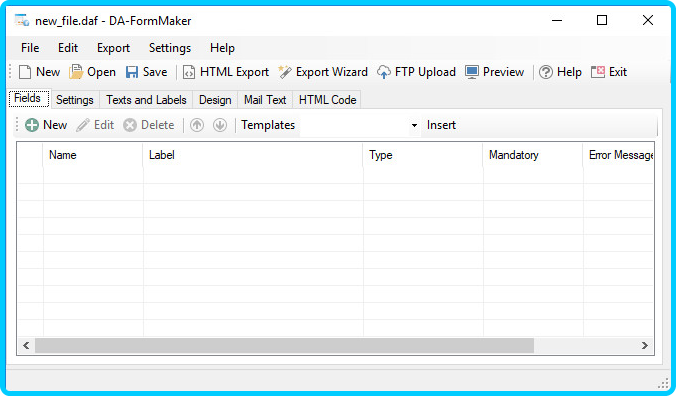
Task: Select the Fields tab
Action: click(x=28, y=98)
